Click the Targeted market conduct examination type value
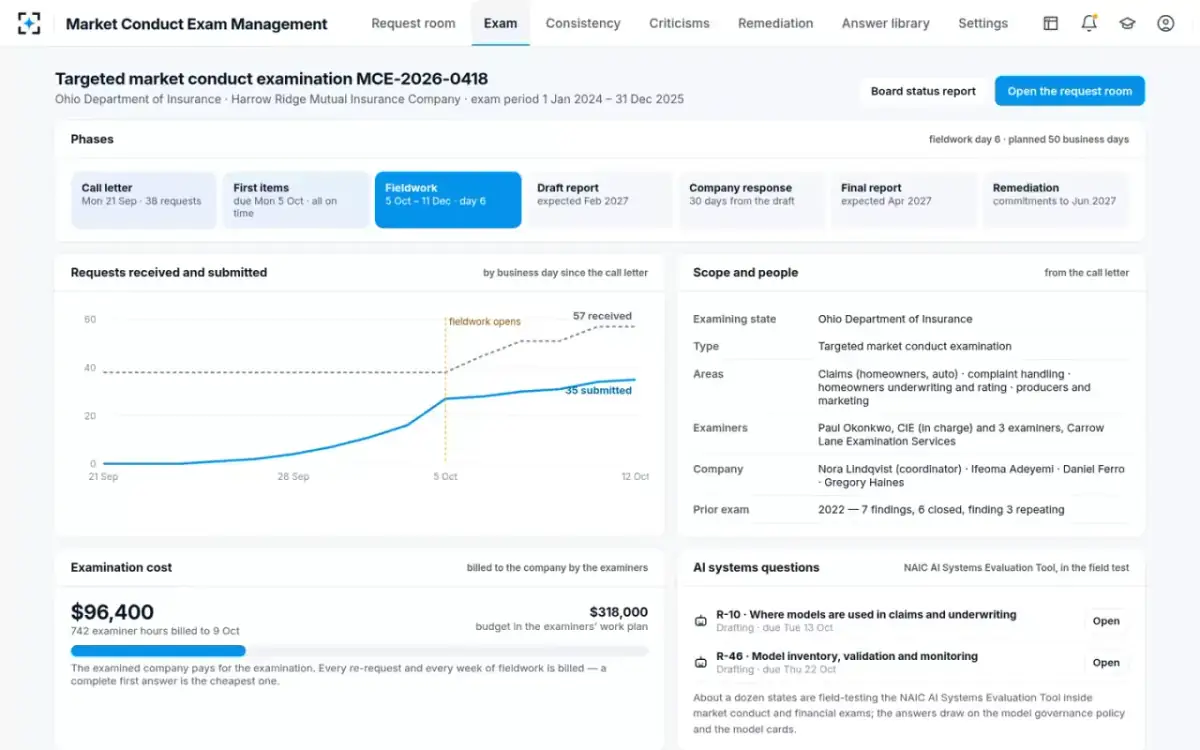Viewport: 1200px width, 750px height. click(915, 346)
